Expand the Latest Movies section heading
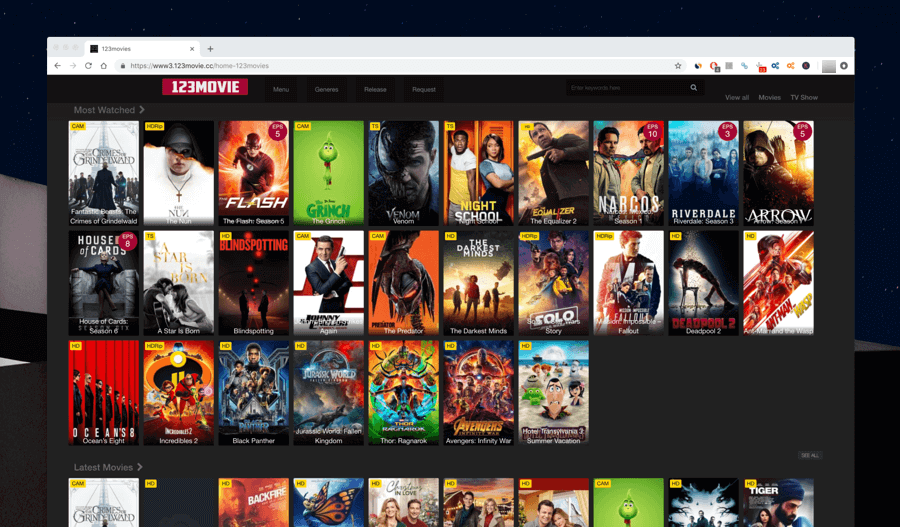This screenshot has width=900, height=527. coord(108,467)
